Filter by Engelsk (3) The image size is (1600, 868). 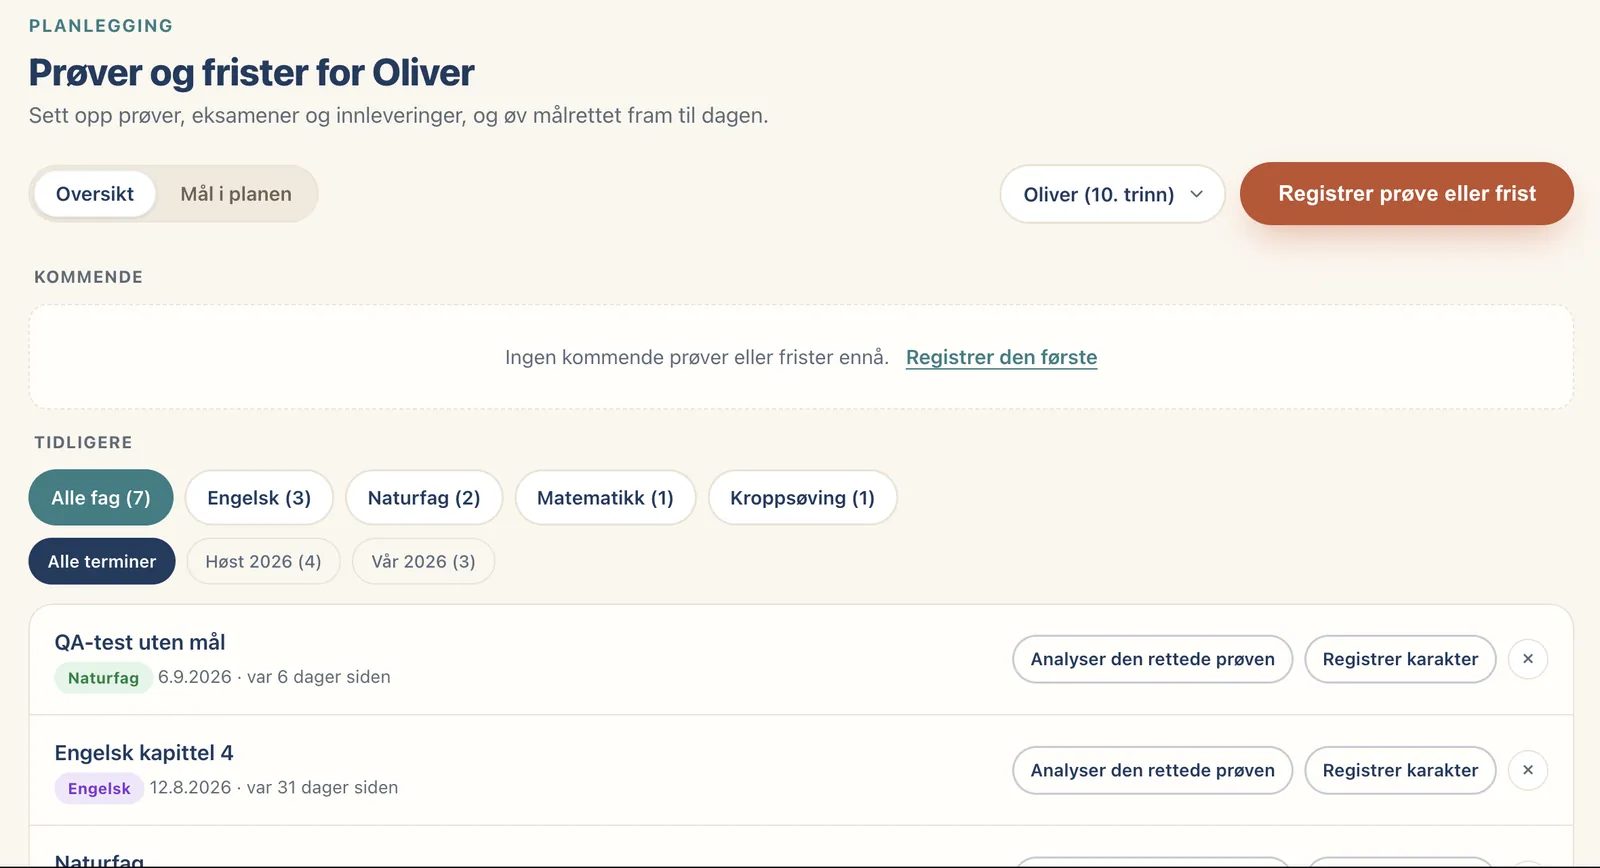pyautogui.click(x=259, y=497)
